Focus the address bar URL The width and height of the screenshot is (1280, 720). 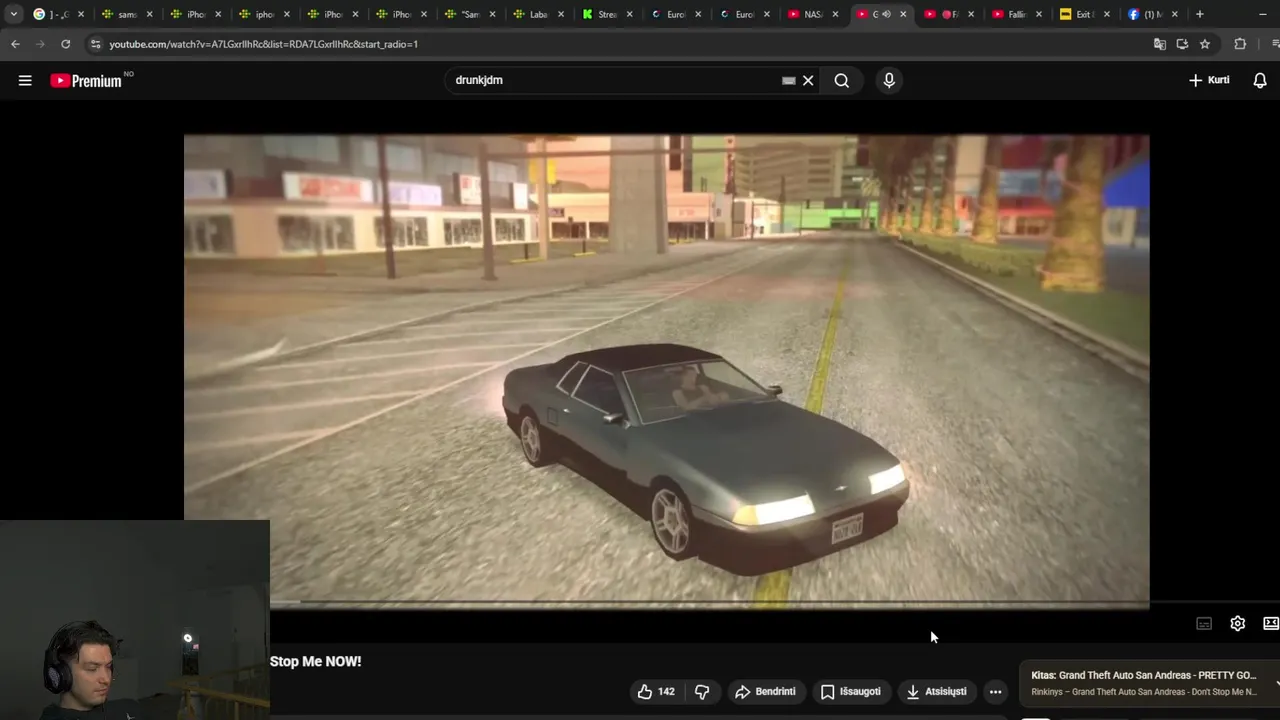point(263,44)
